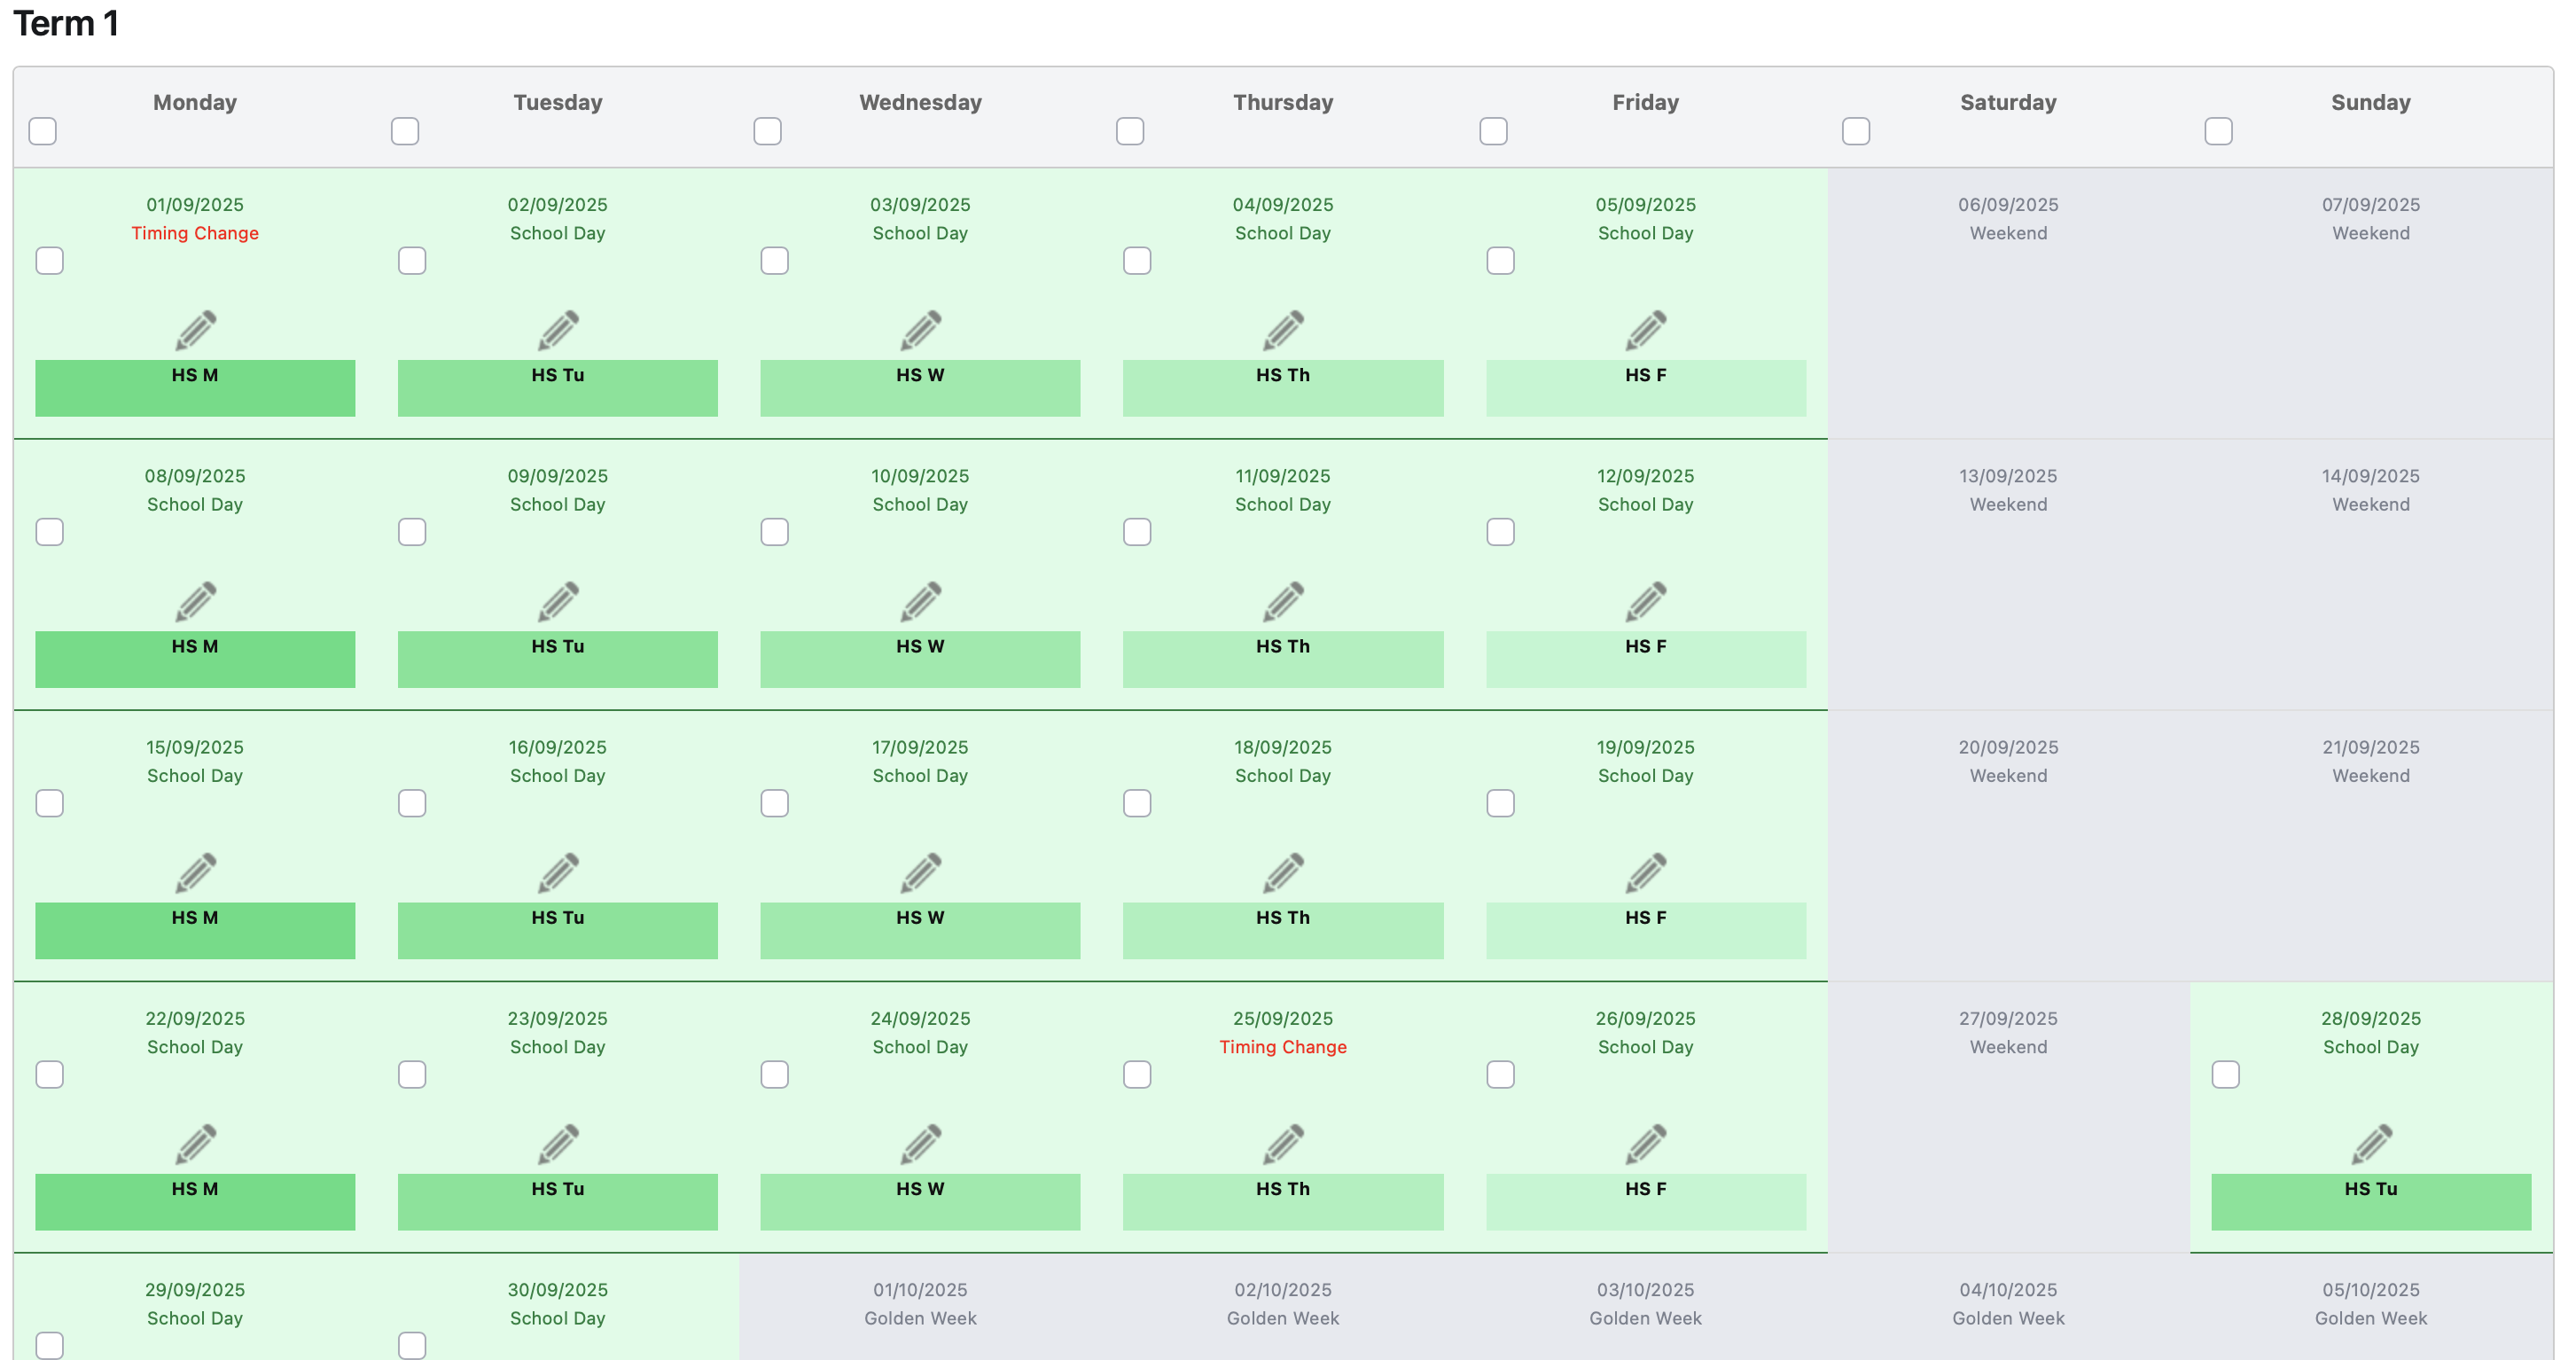The height and width of the screenshot is (1360, 2576).
Task: Open the pencil editor for 10/09/2025
Action: pyautogui.click(x=920, y=601)
